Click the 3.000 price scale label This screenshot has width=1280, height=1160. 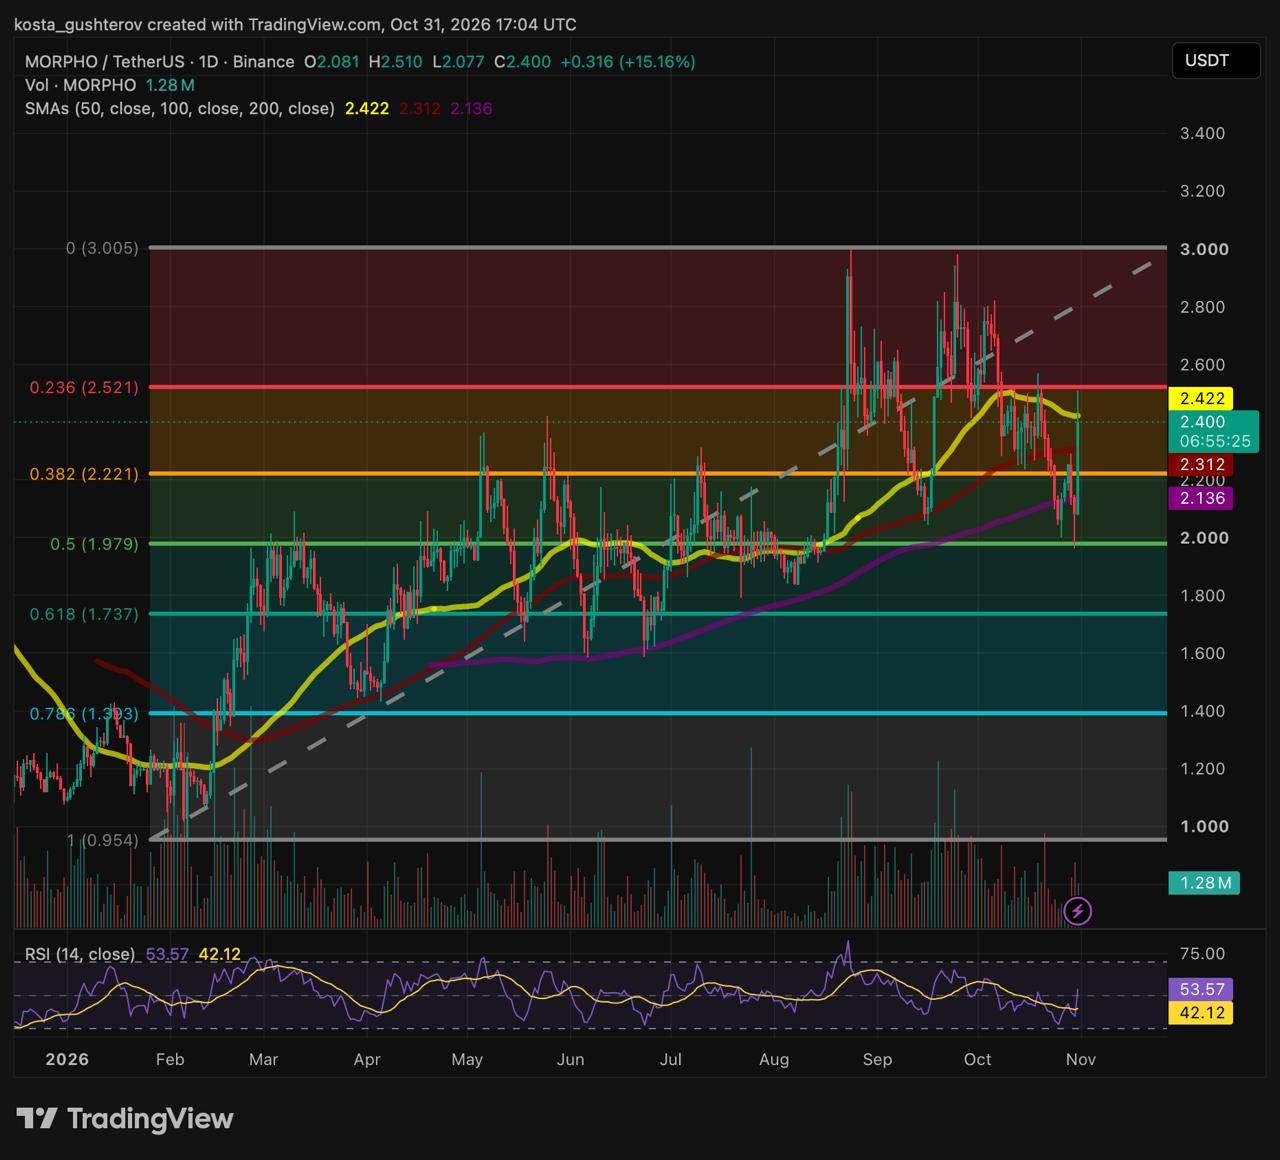(1204, 249)
